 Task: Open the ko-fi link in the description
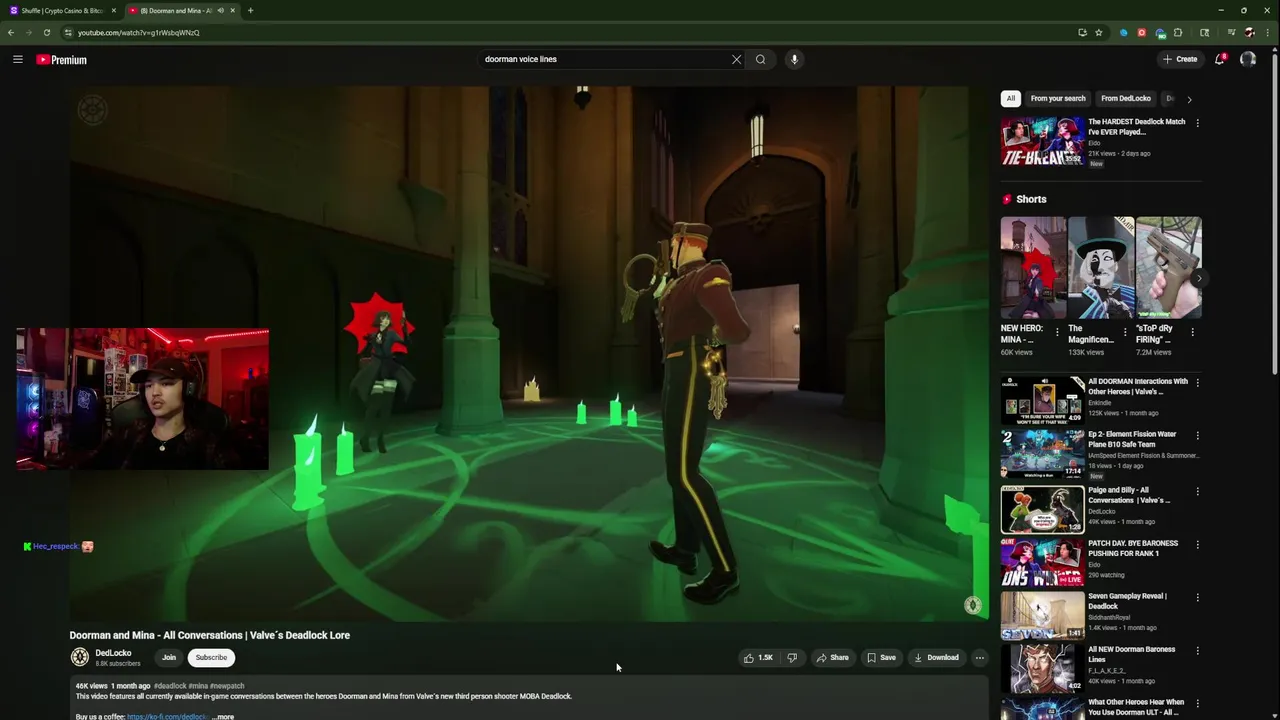coord(168,716)
